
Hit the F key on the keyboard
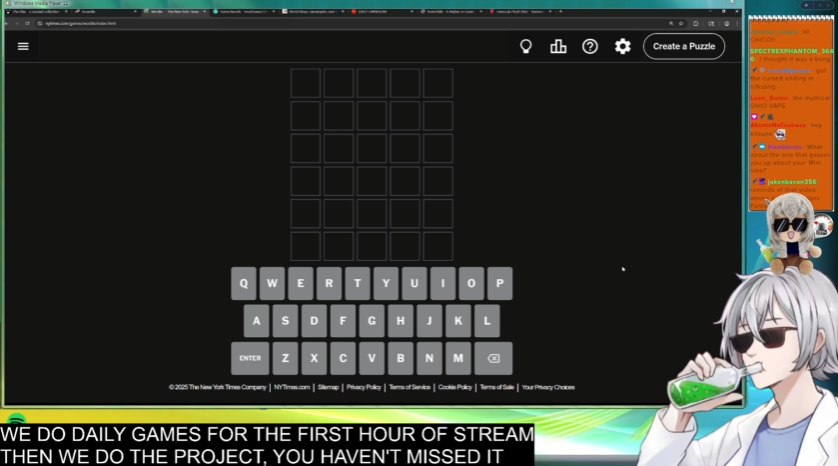[343, 321]
